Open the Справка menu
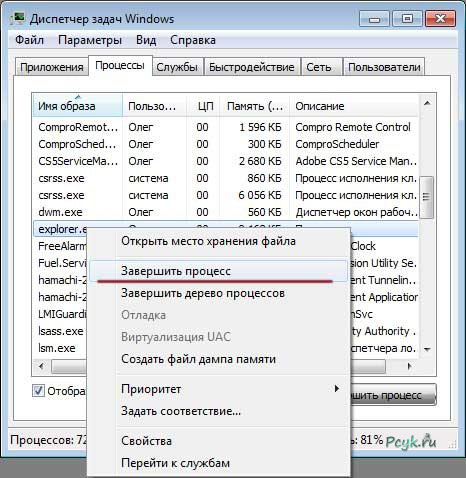 click(193, 40)
